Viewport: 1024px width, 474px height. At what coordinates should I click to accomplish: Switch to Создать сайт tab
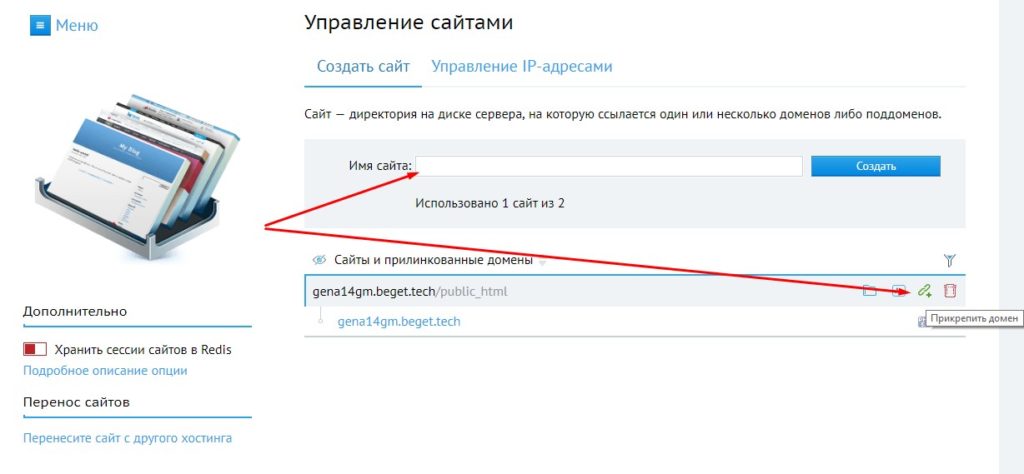pyautogui.click(x=363, y=67)
